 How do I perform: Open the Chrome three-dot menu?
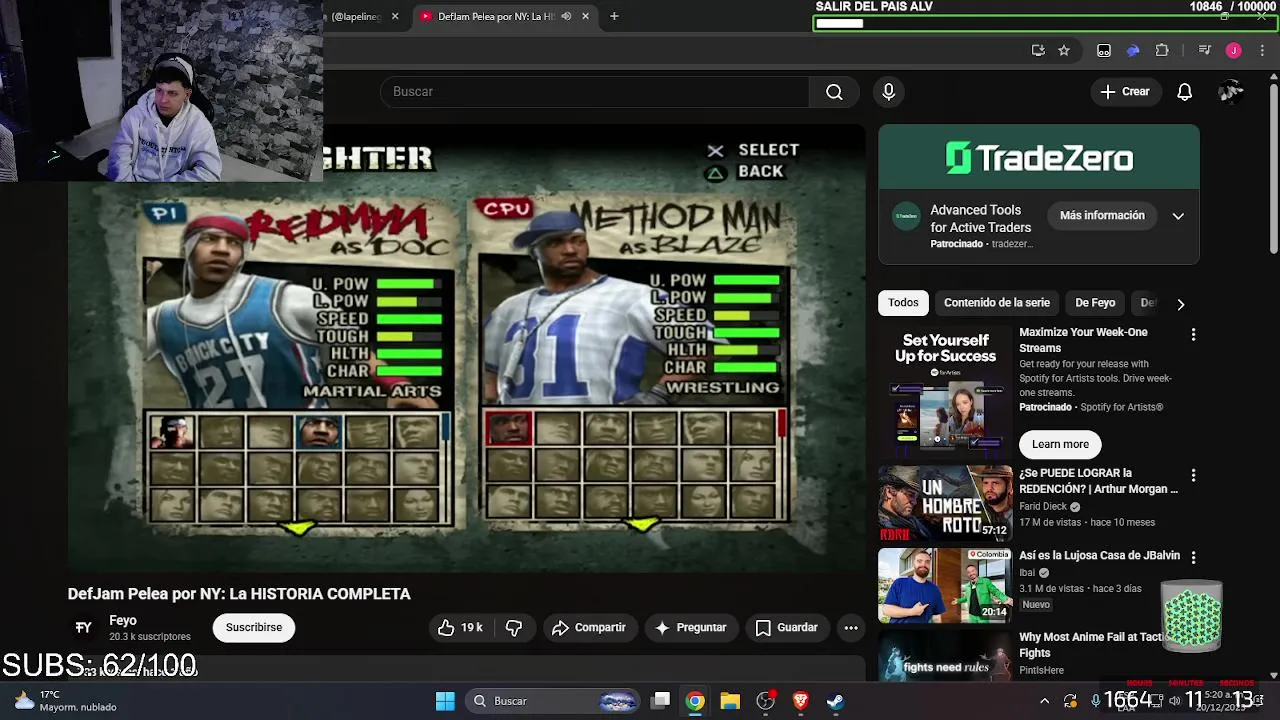pos(1262,50)
